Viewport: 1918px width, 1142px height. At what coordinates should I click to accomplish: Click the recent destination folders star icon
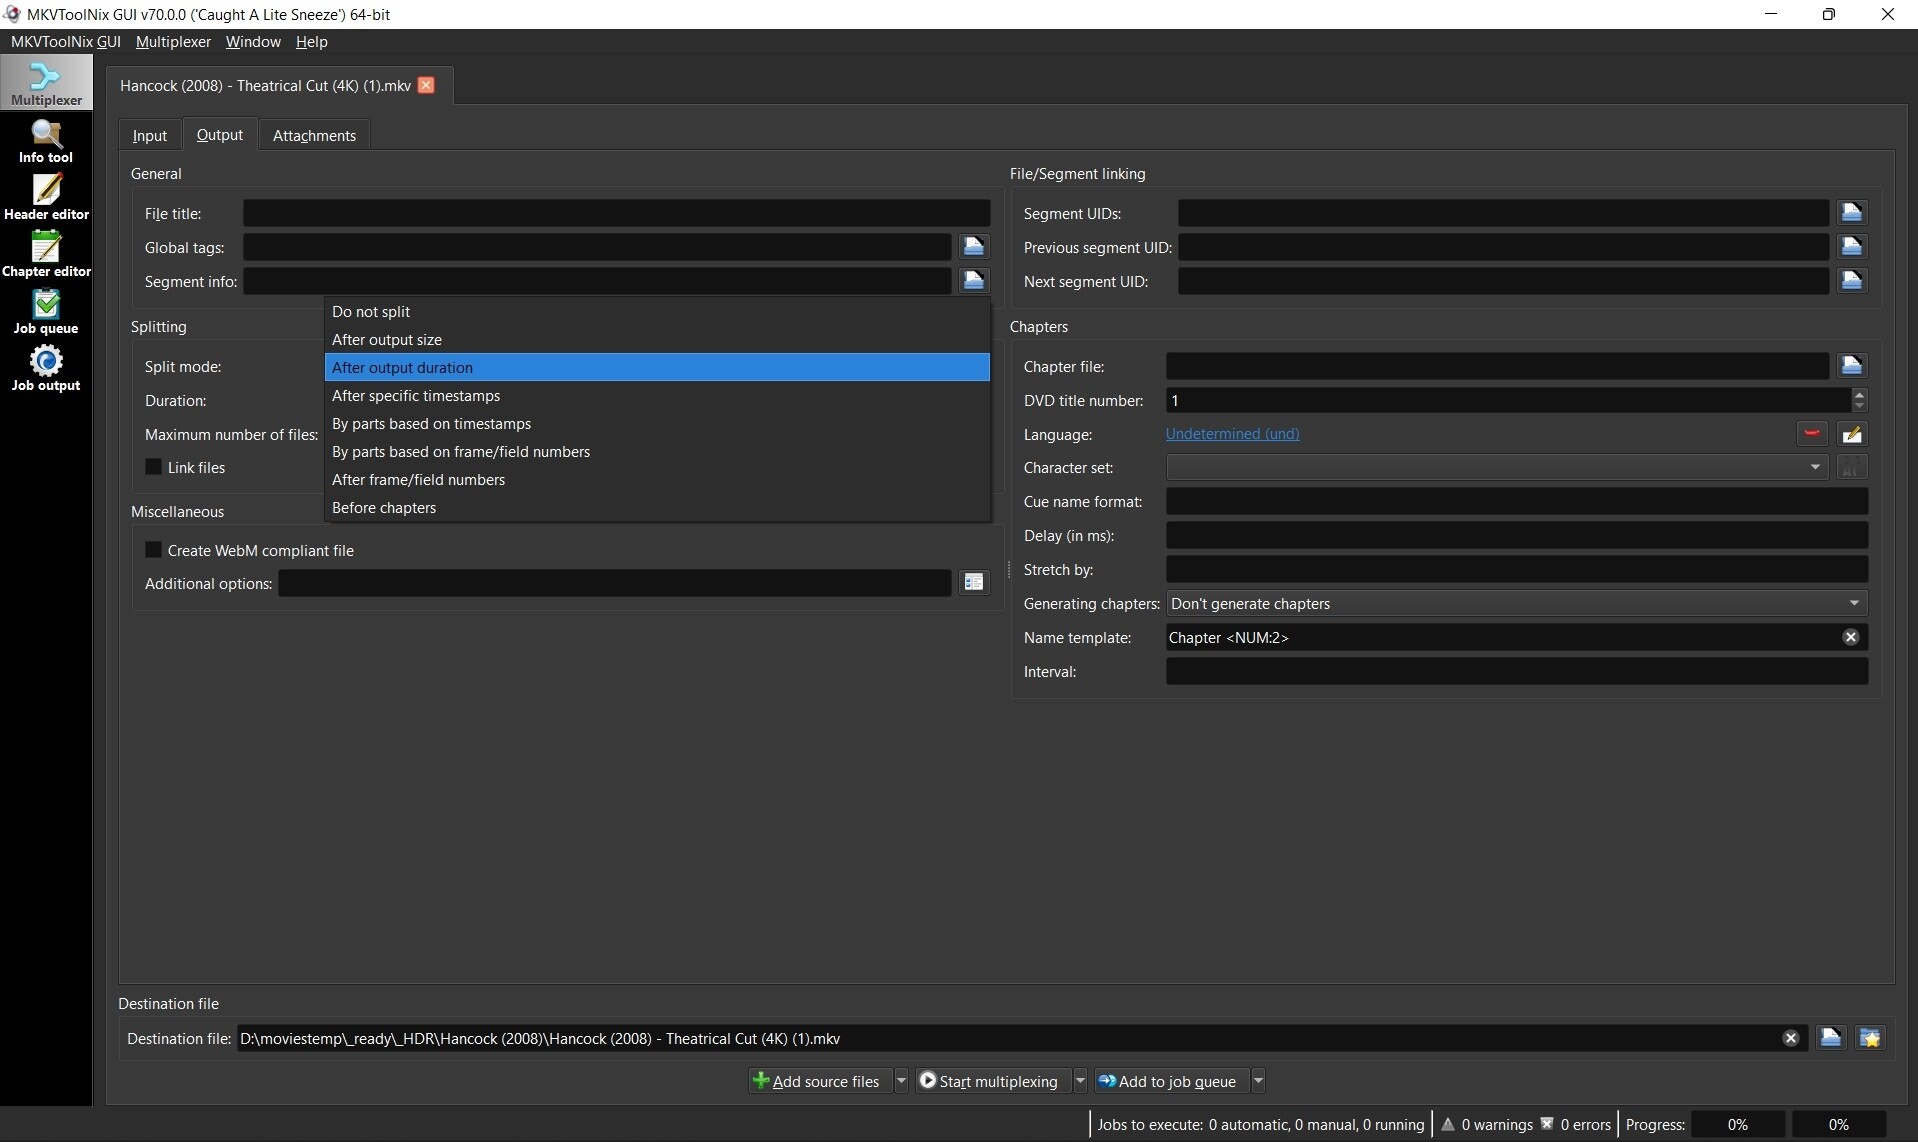[1870, 1038]
